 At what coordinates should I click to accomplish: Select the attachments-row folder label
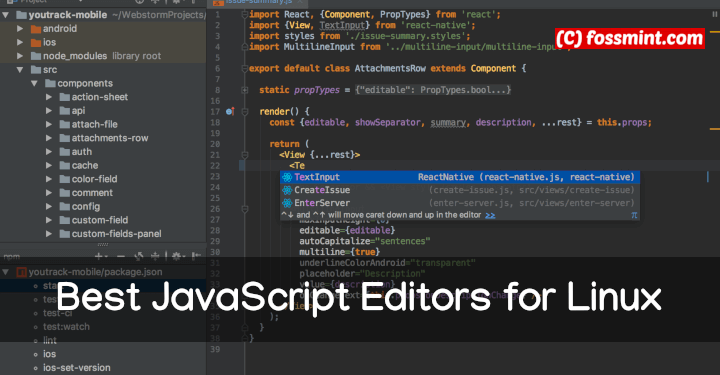pyautogui.click(x=110, y=138)
